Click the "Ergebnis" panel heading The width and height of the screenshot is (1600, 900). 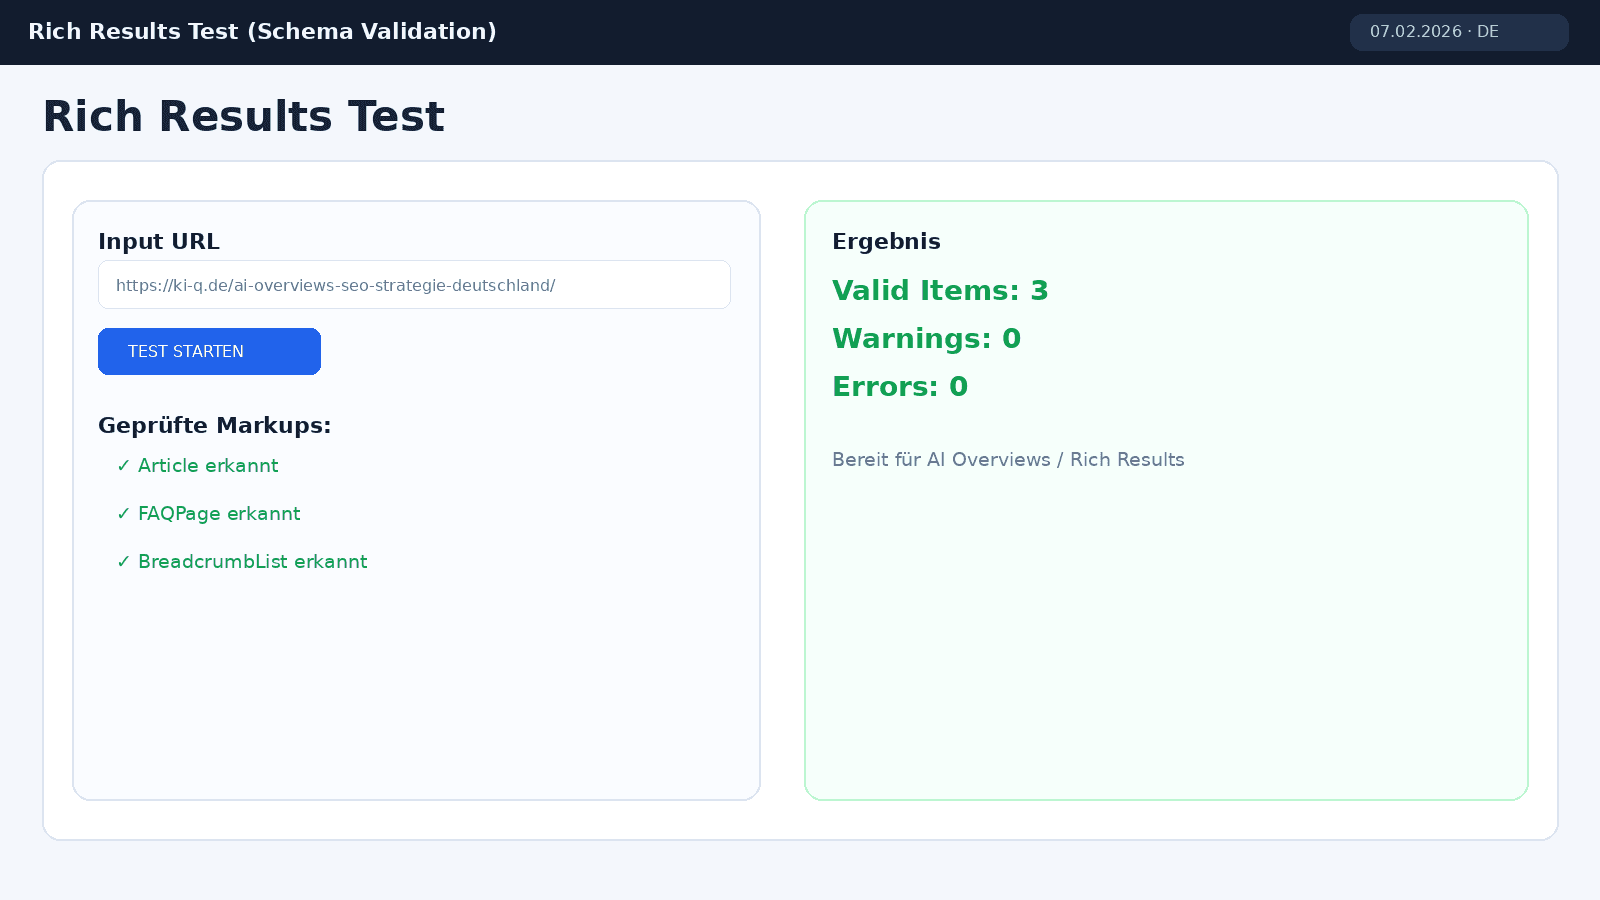(x=886, y=241)
